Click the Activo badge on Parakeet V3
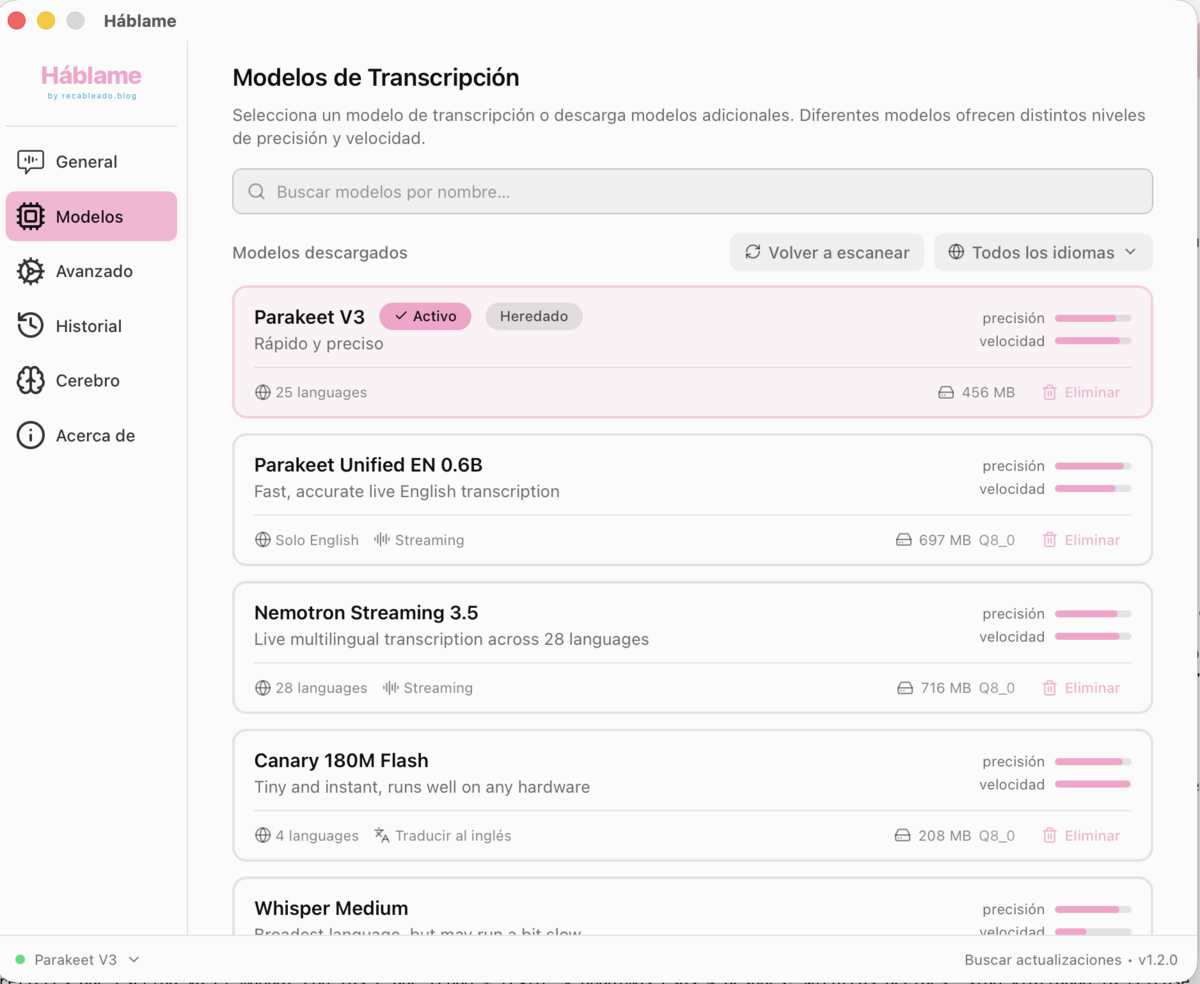 (x=425, y=316)
